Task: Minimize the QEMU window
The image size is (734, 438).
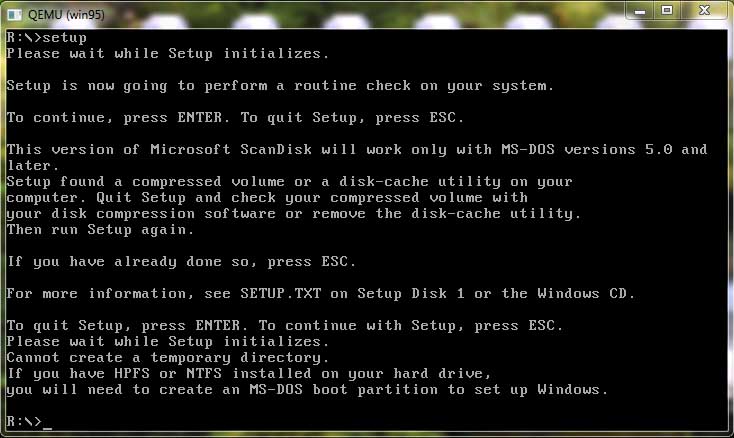Action: (x=639, y=9)
